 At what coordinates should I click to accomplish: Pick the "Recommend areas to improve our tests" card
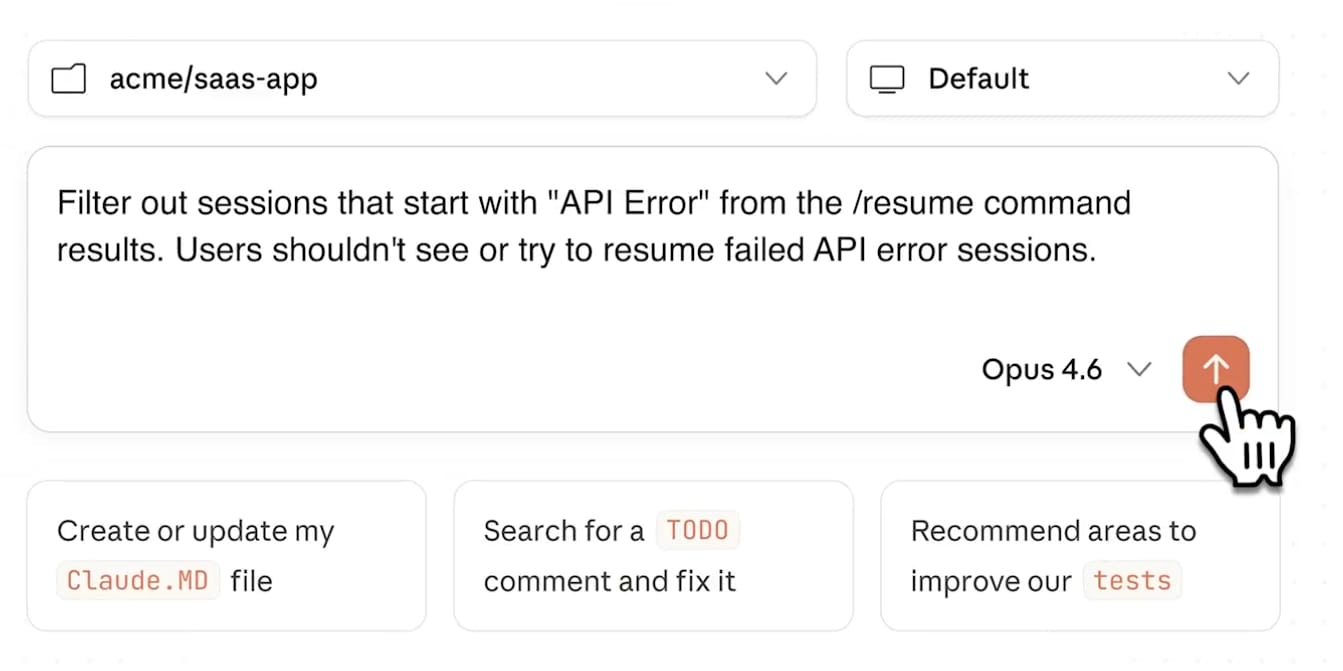click(x=1079, y=556)
